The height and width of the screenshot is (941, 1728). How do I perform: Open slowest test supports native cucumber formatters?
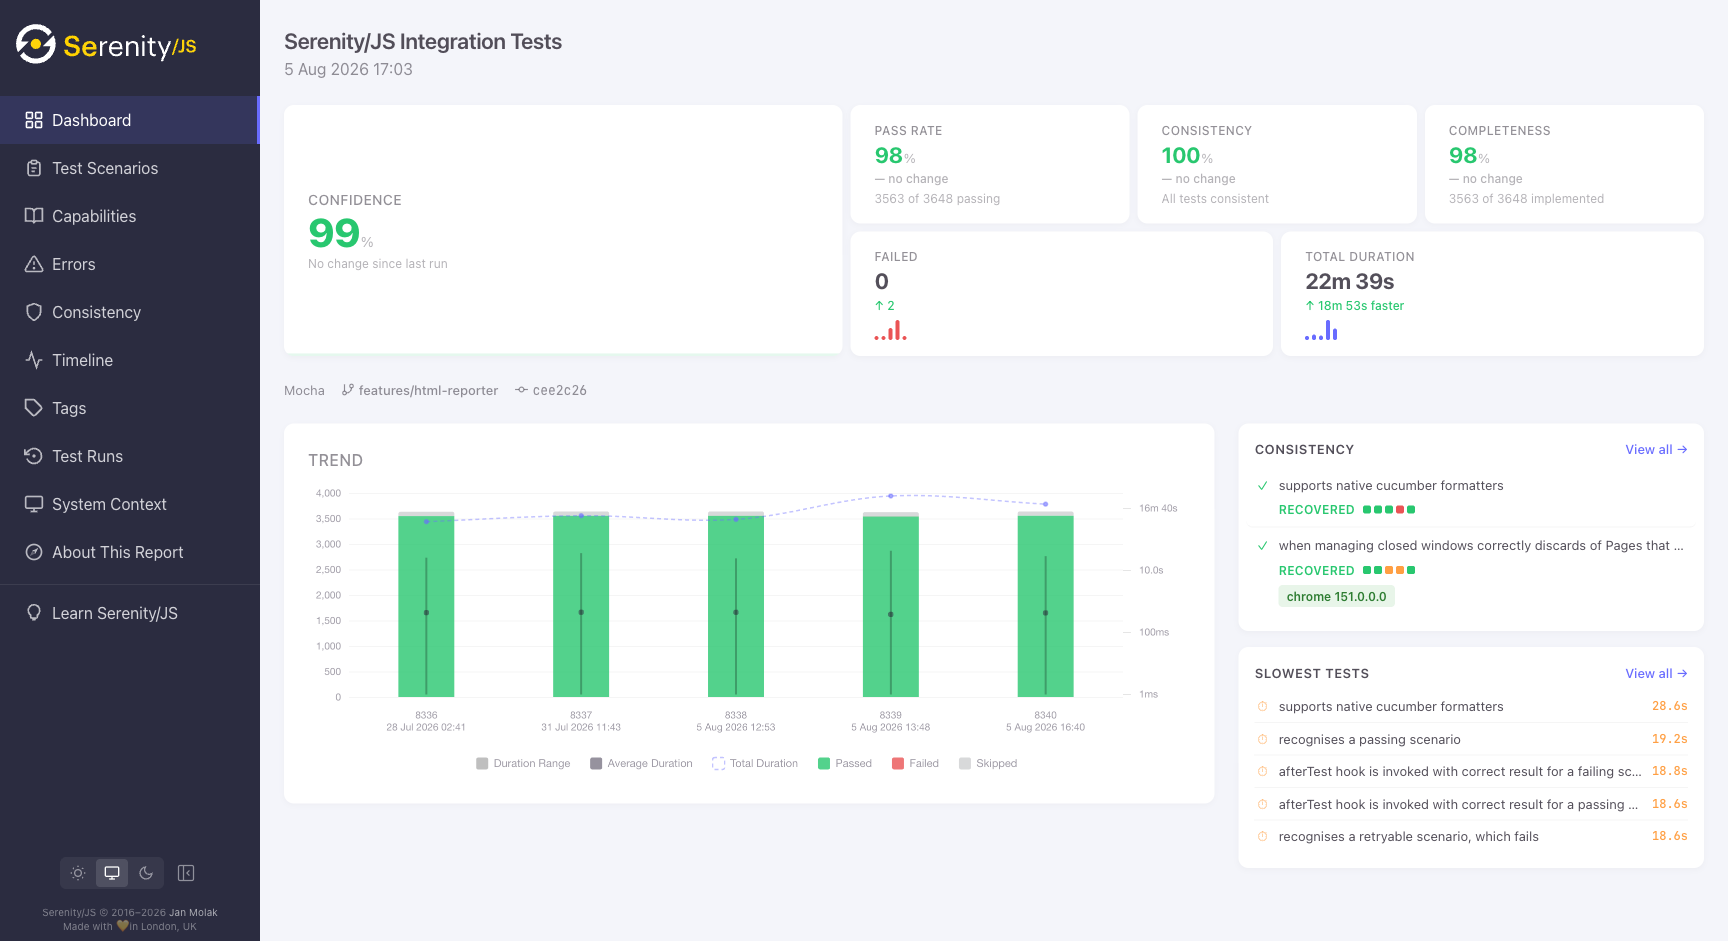coord(1471,707)
